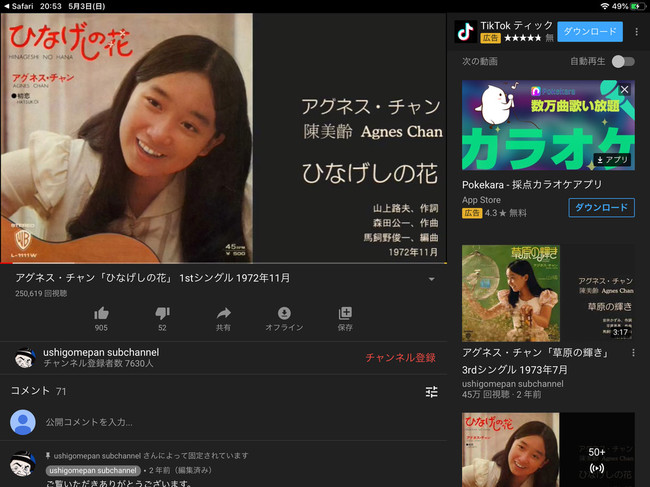
Task: Tap your blue user avatar
Action: (x=23, y=422)
